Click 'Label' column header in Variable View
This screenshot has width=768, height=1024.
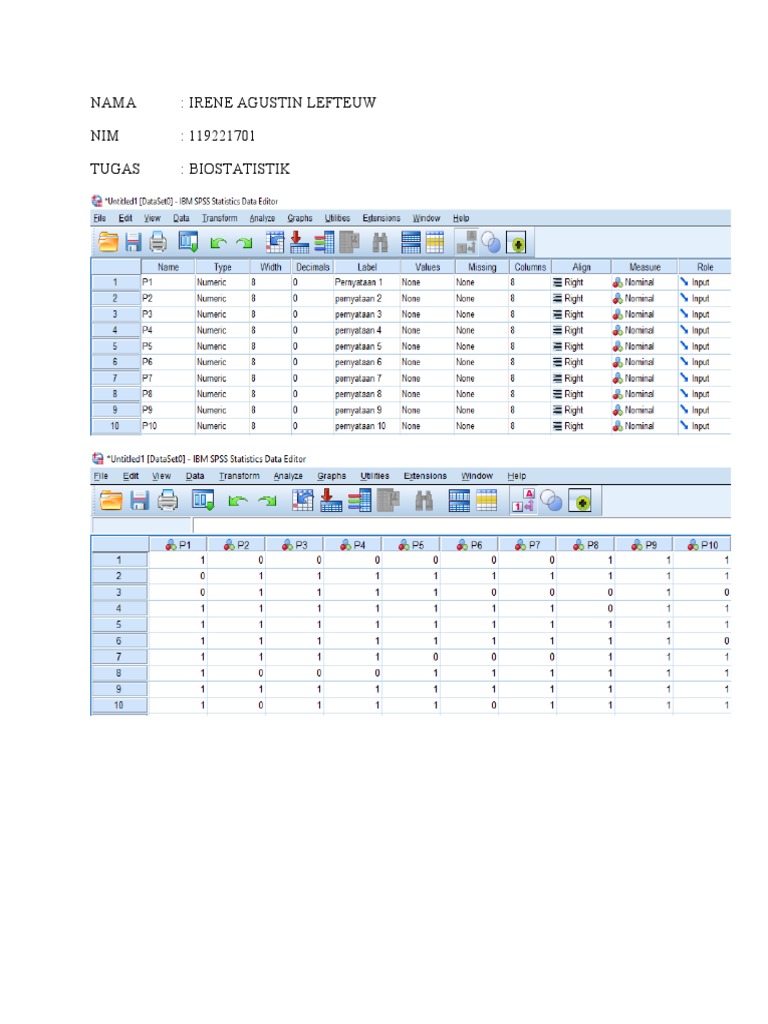point(366,267)
